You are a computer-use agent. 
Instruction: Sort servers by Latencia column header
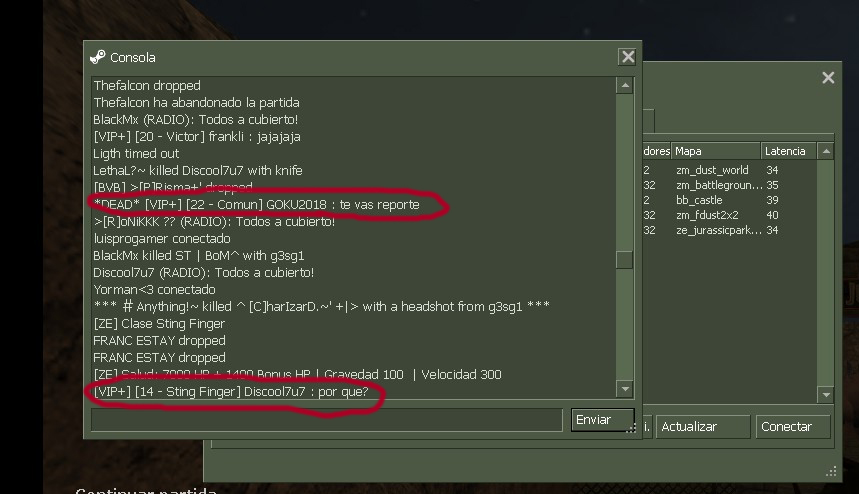point(788,151)
